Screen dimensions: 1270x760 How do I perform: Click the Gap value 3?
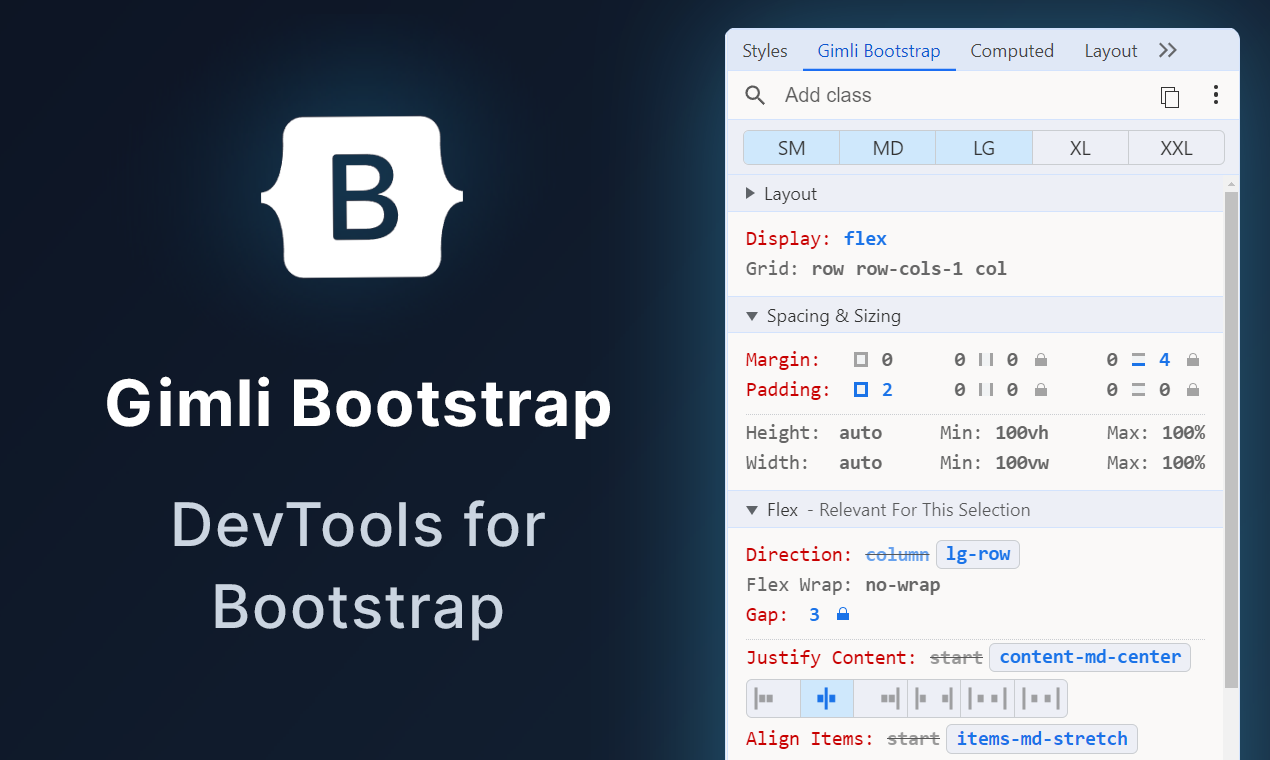[814, 614]
